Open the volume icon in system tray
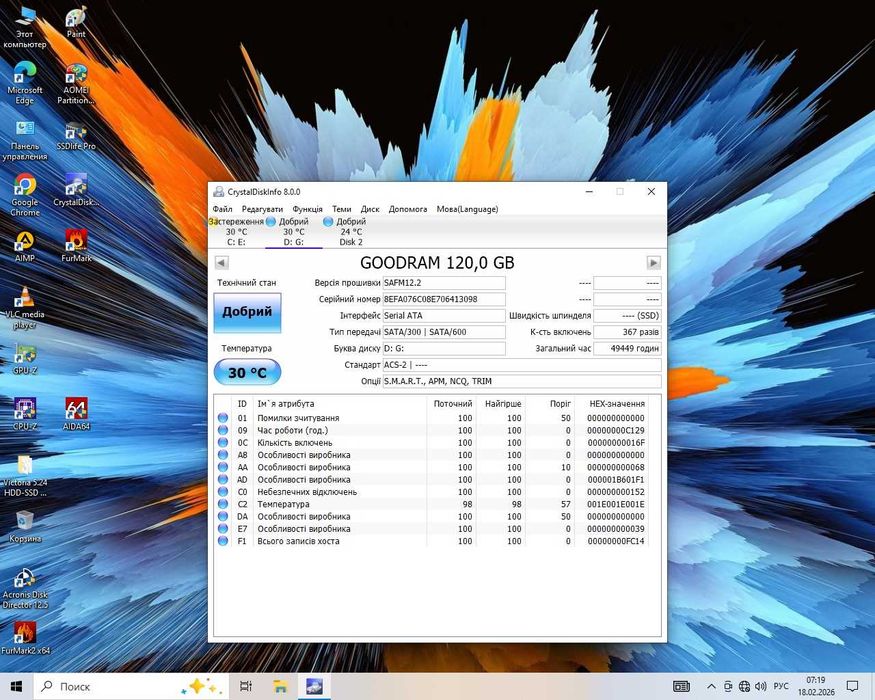The image size is (875, 700). (760, 686)
